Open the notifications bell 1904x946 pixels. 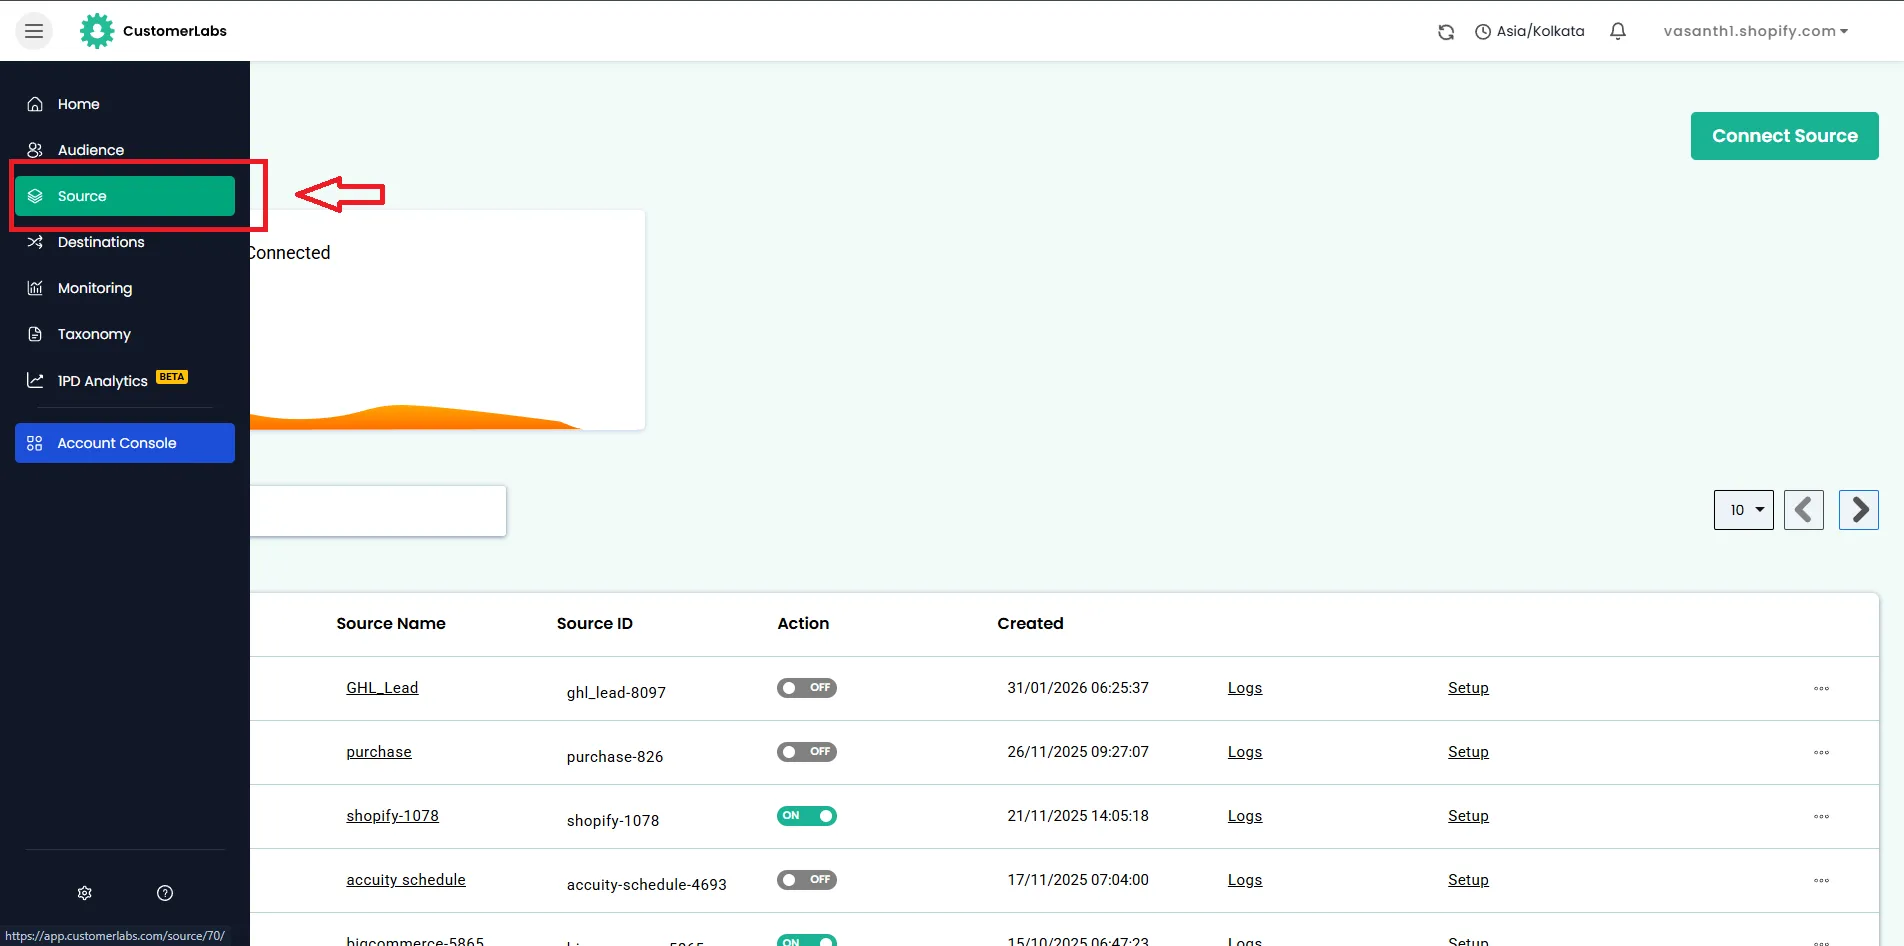click(x=1618, y=31)
